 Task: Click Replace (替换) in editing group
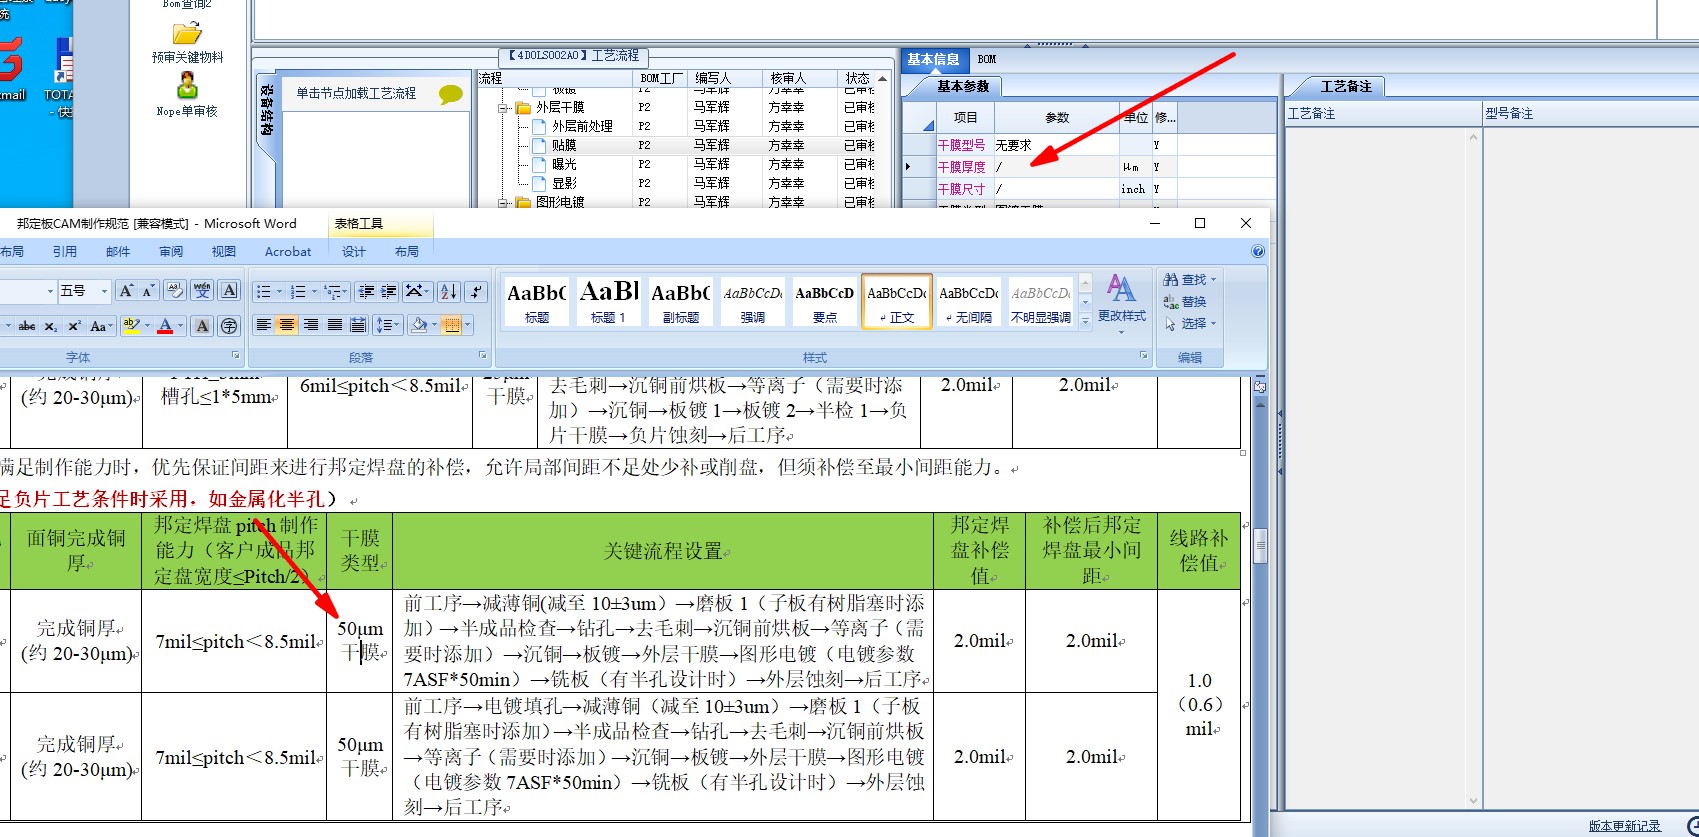click(1185, 302)
